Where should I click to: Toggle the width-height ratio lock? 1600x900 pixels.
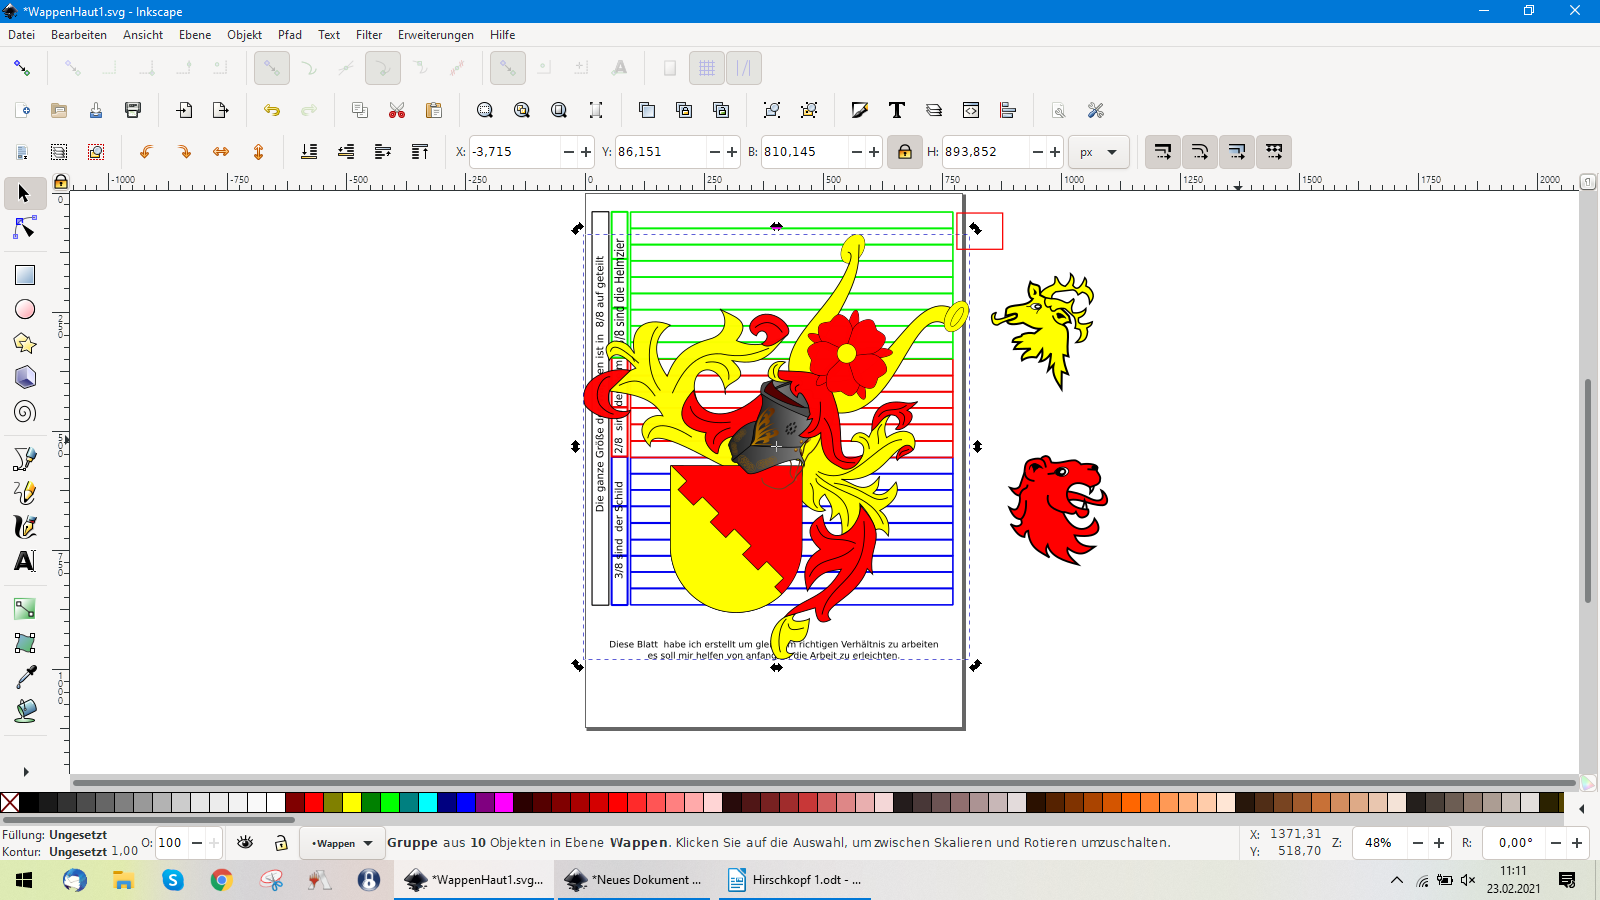[904, 152]
